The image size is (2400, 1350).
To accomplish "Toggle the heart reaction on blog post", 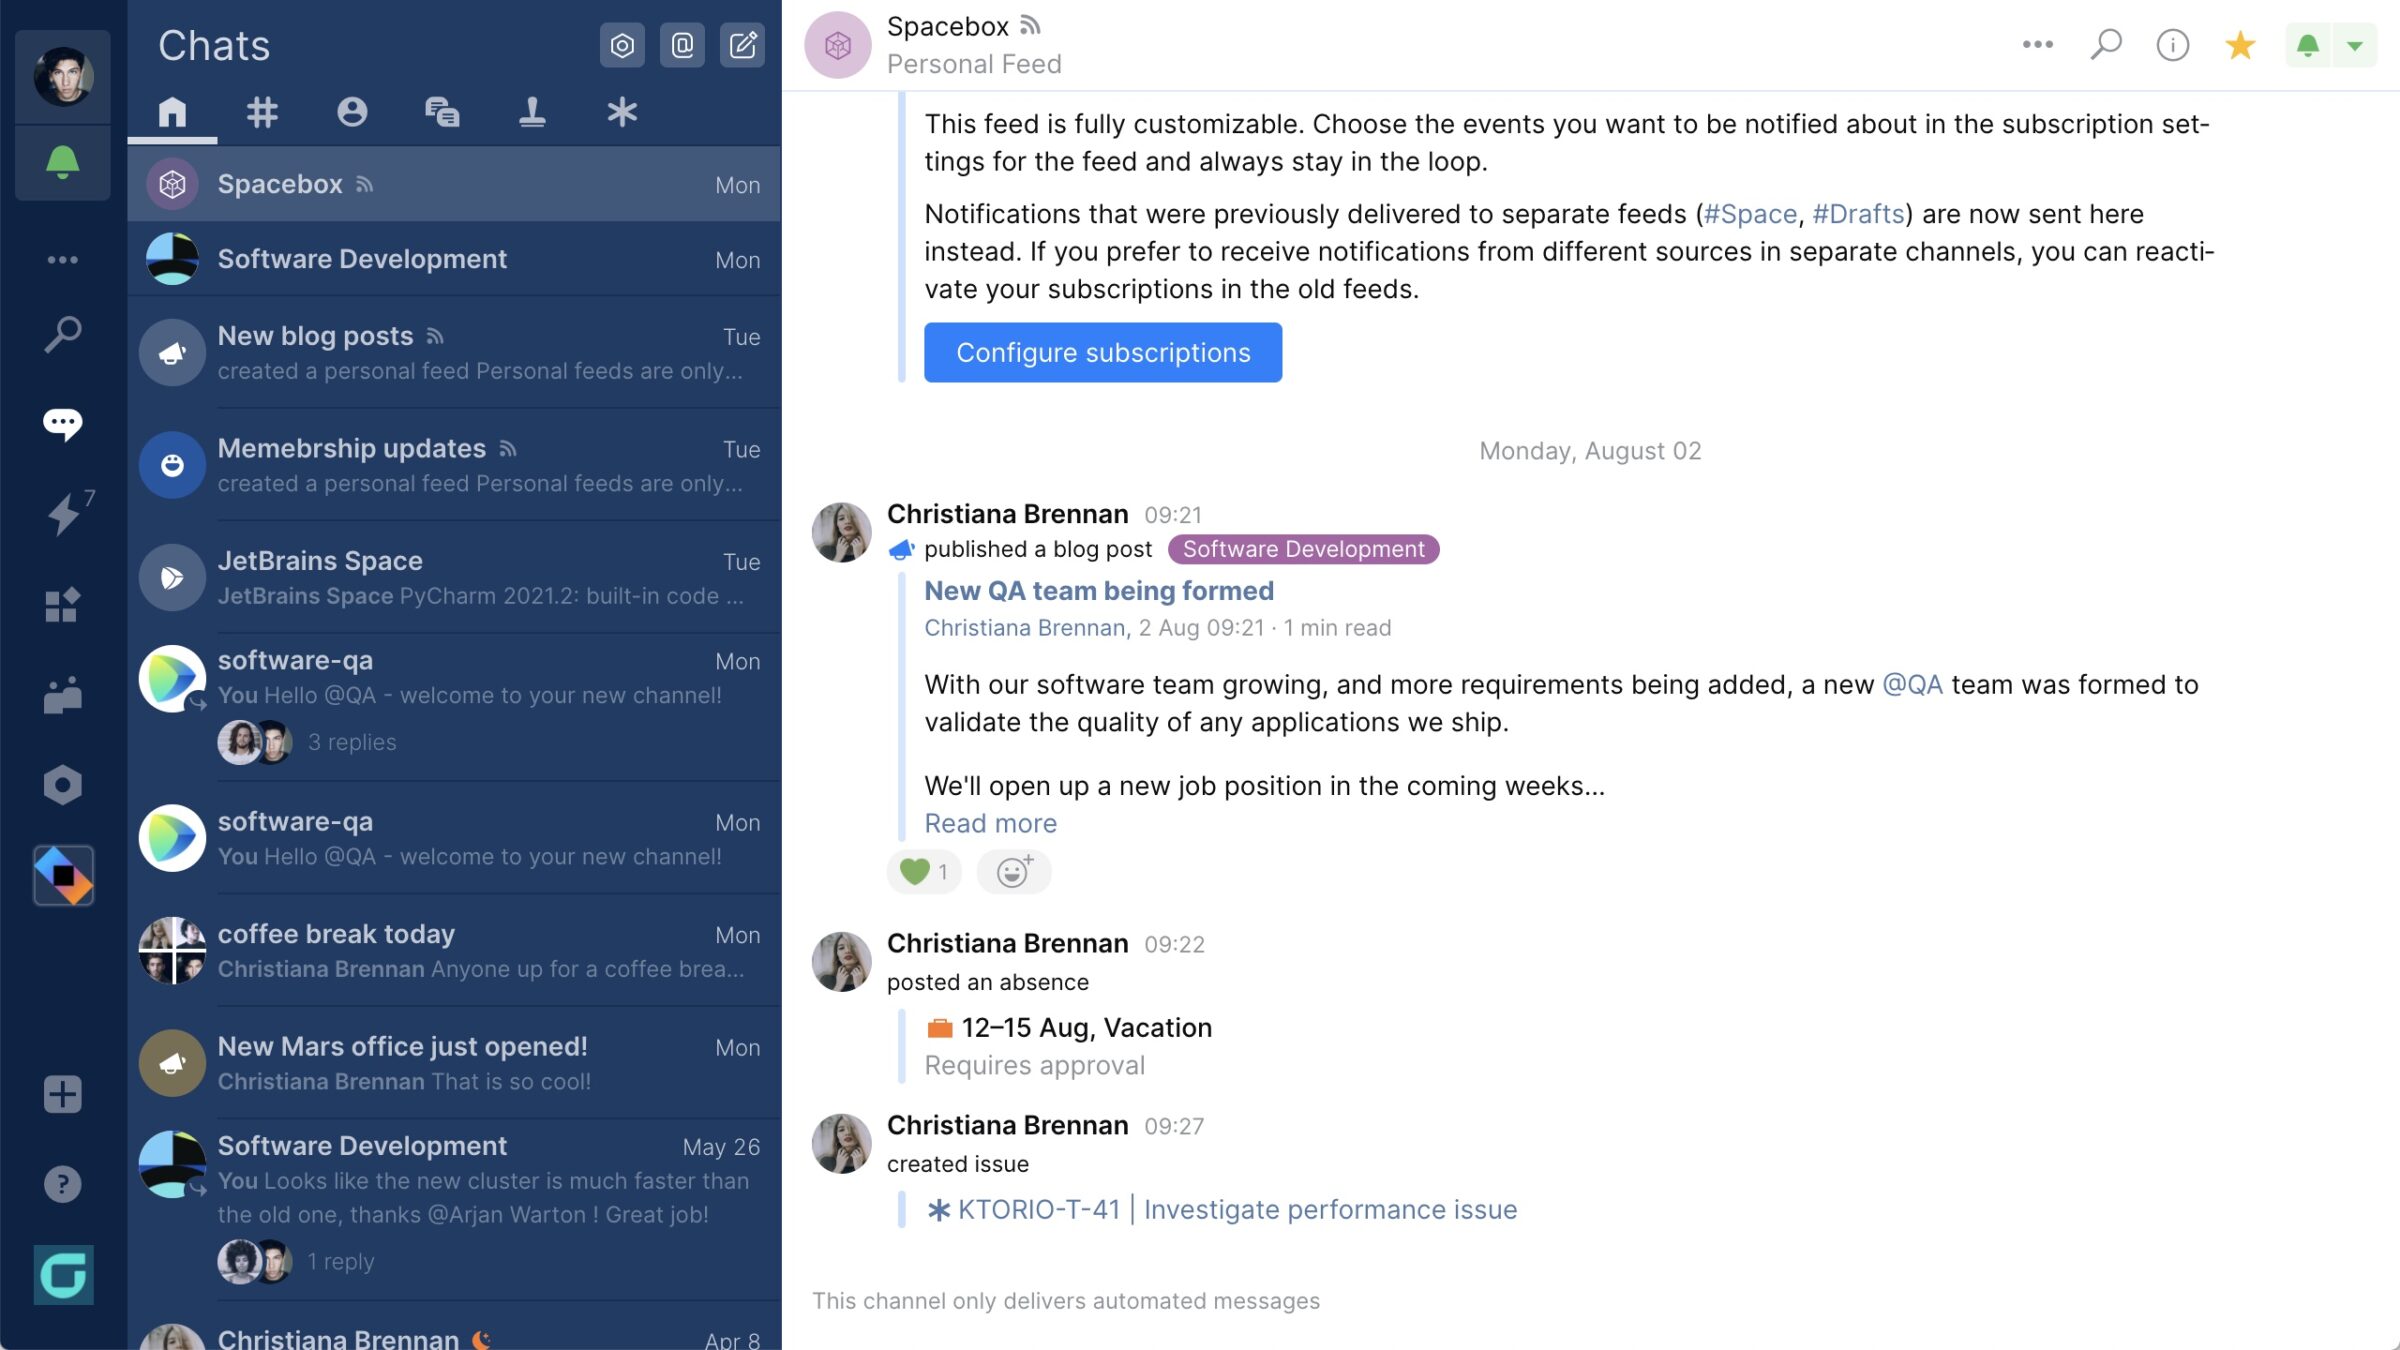I will point(923,872).
